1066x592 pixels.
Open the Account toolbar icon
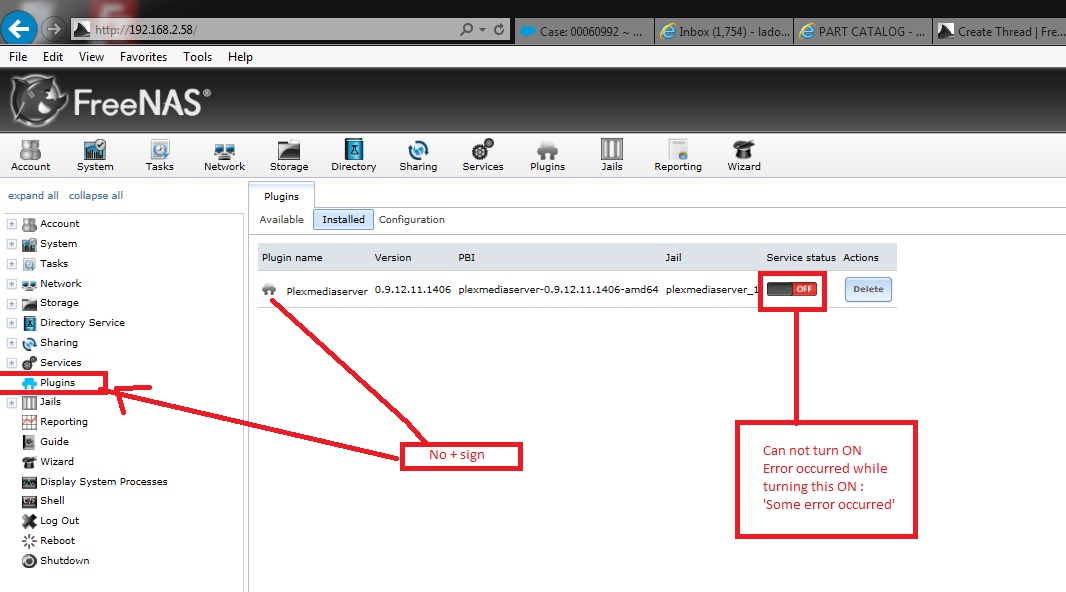click(30, 156)
